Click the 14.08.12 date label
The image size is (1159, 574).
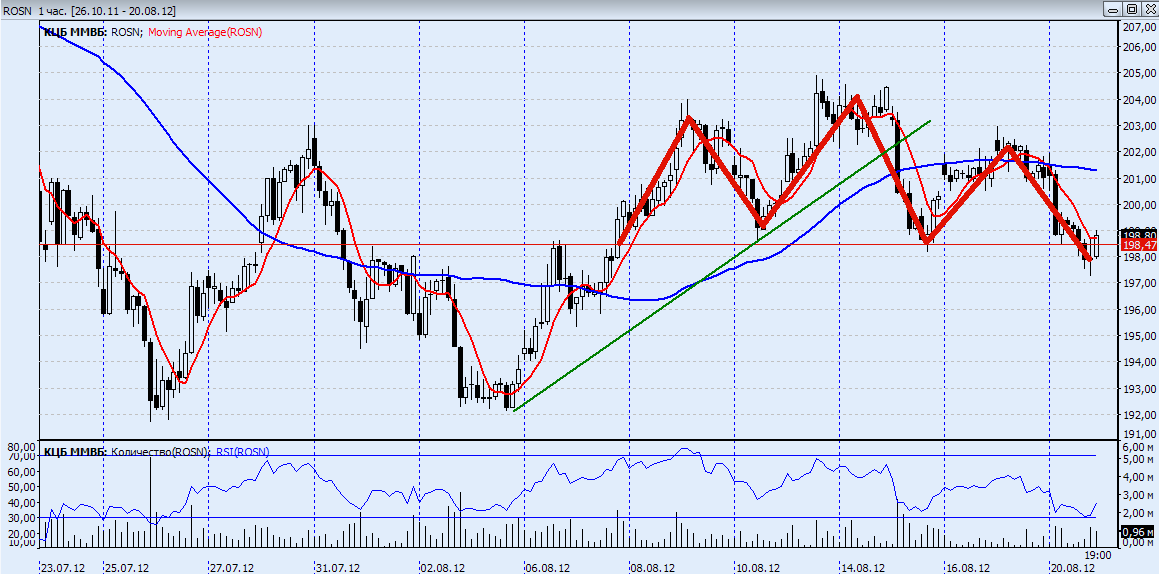coord(863,567)
